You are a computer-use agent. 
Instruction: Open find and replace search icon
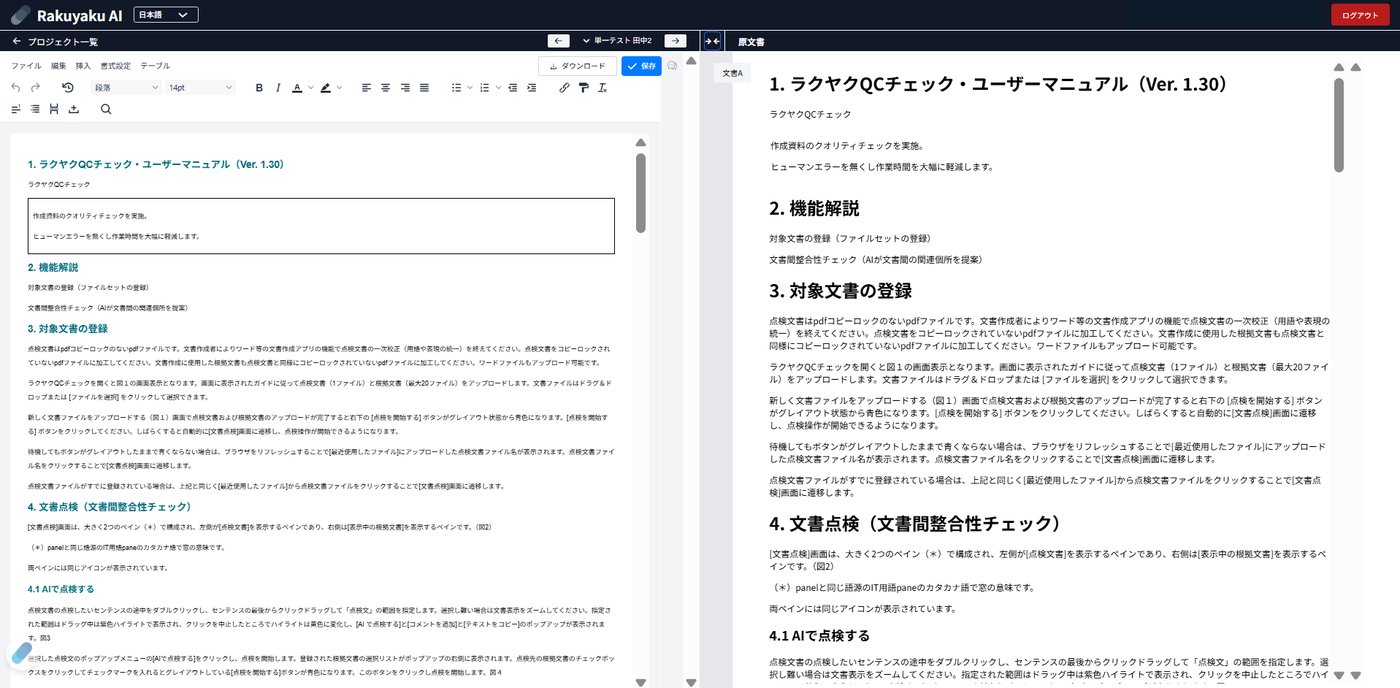point(106,109)
